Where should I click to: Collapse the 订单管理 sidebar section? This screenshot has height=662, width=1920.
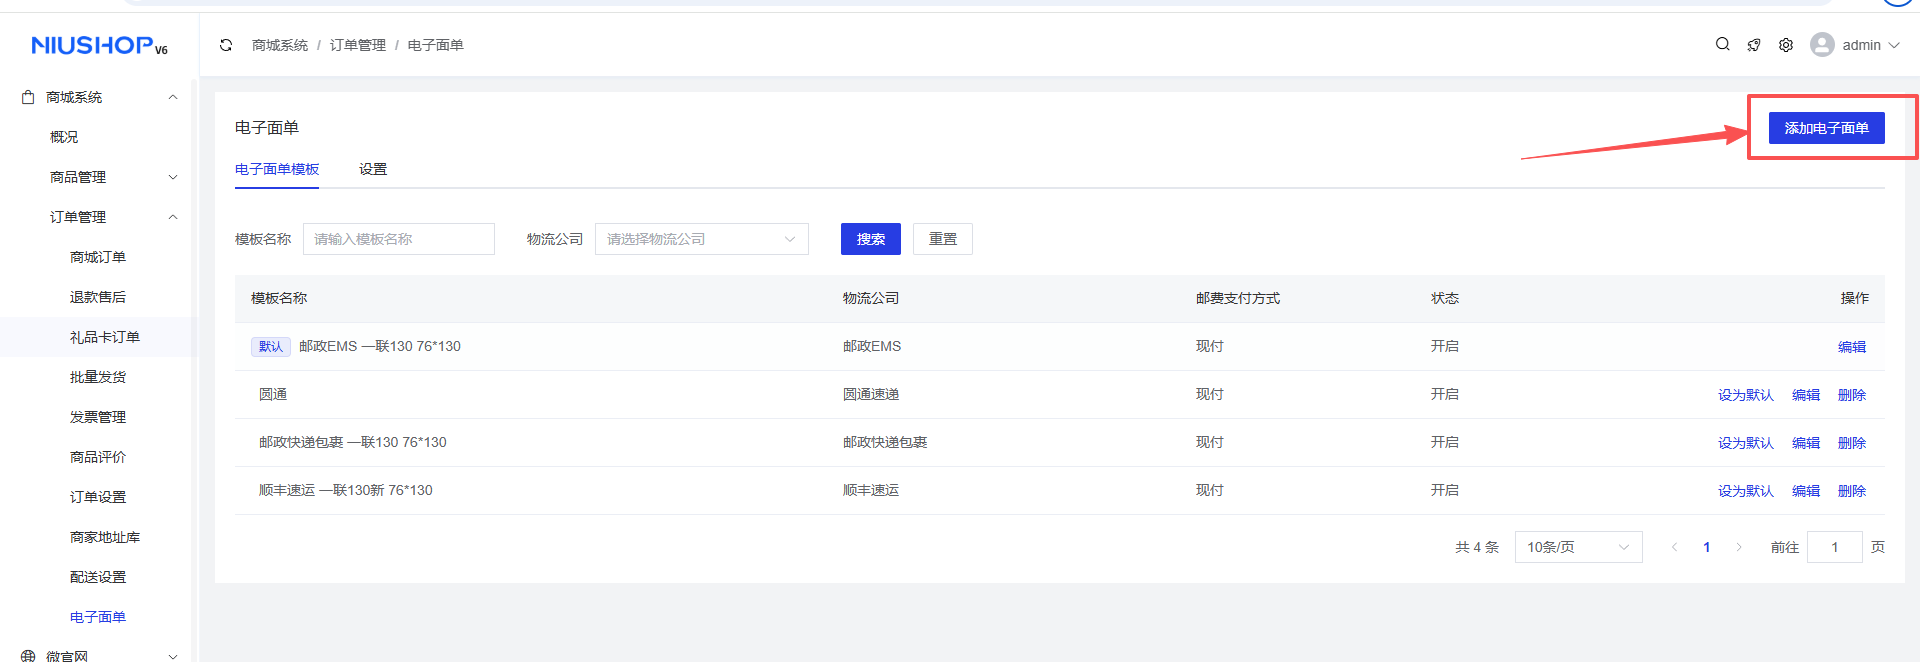(x=173, y=217)
